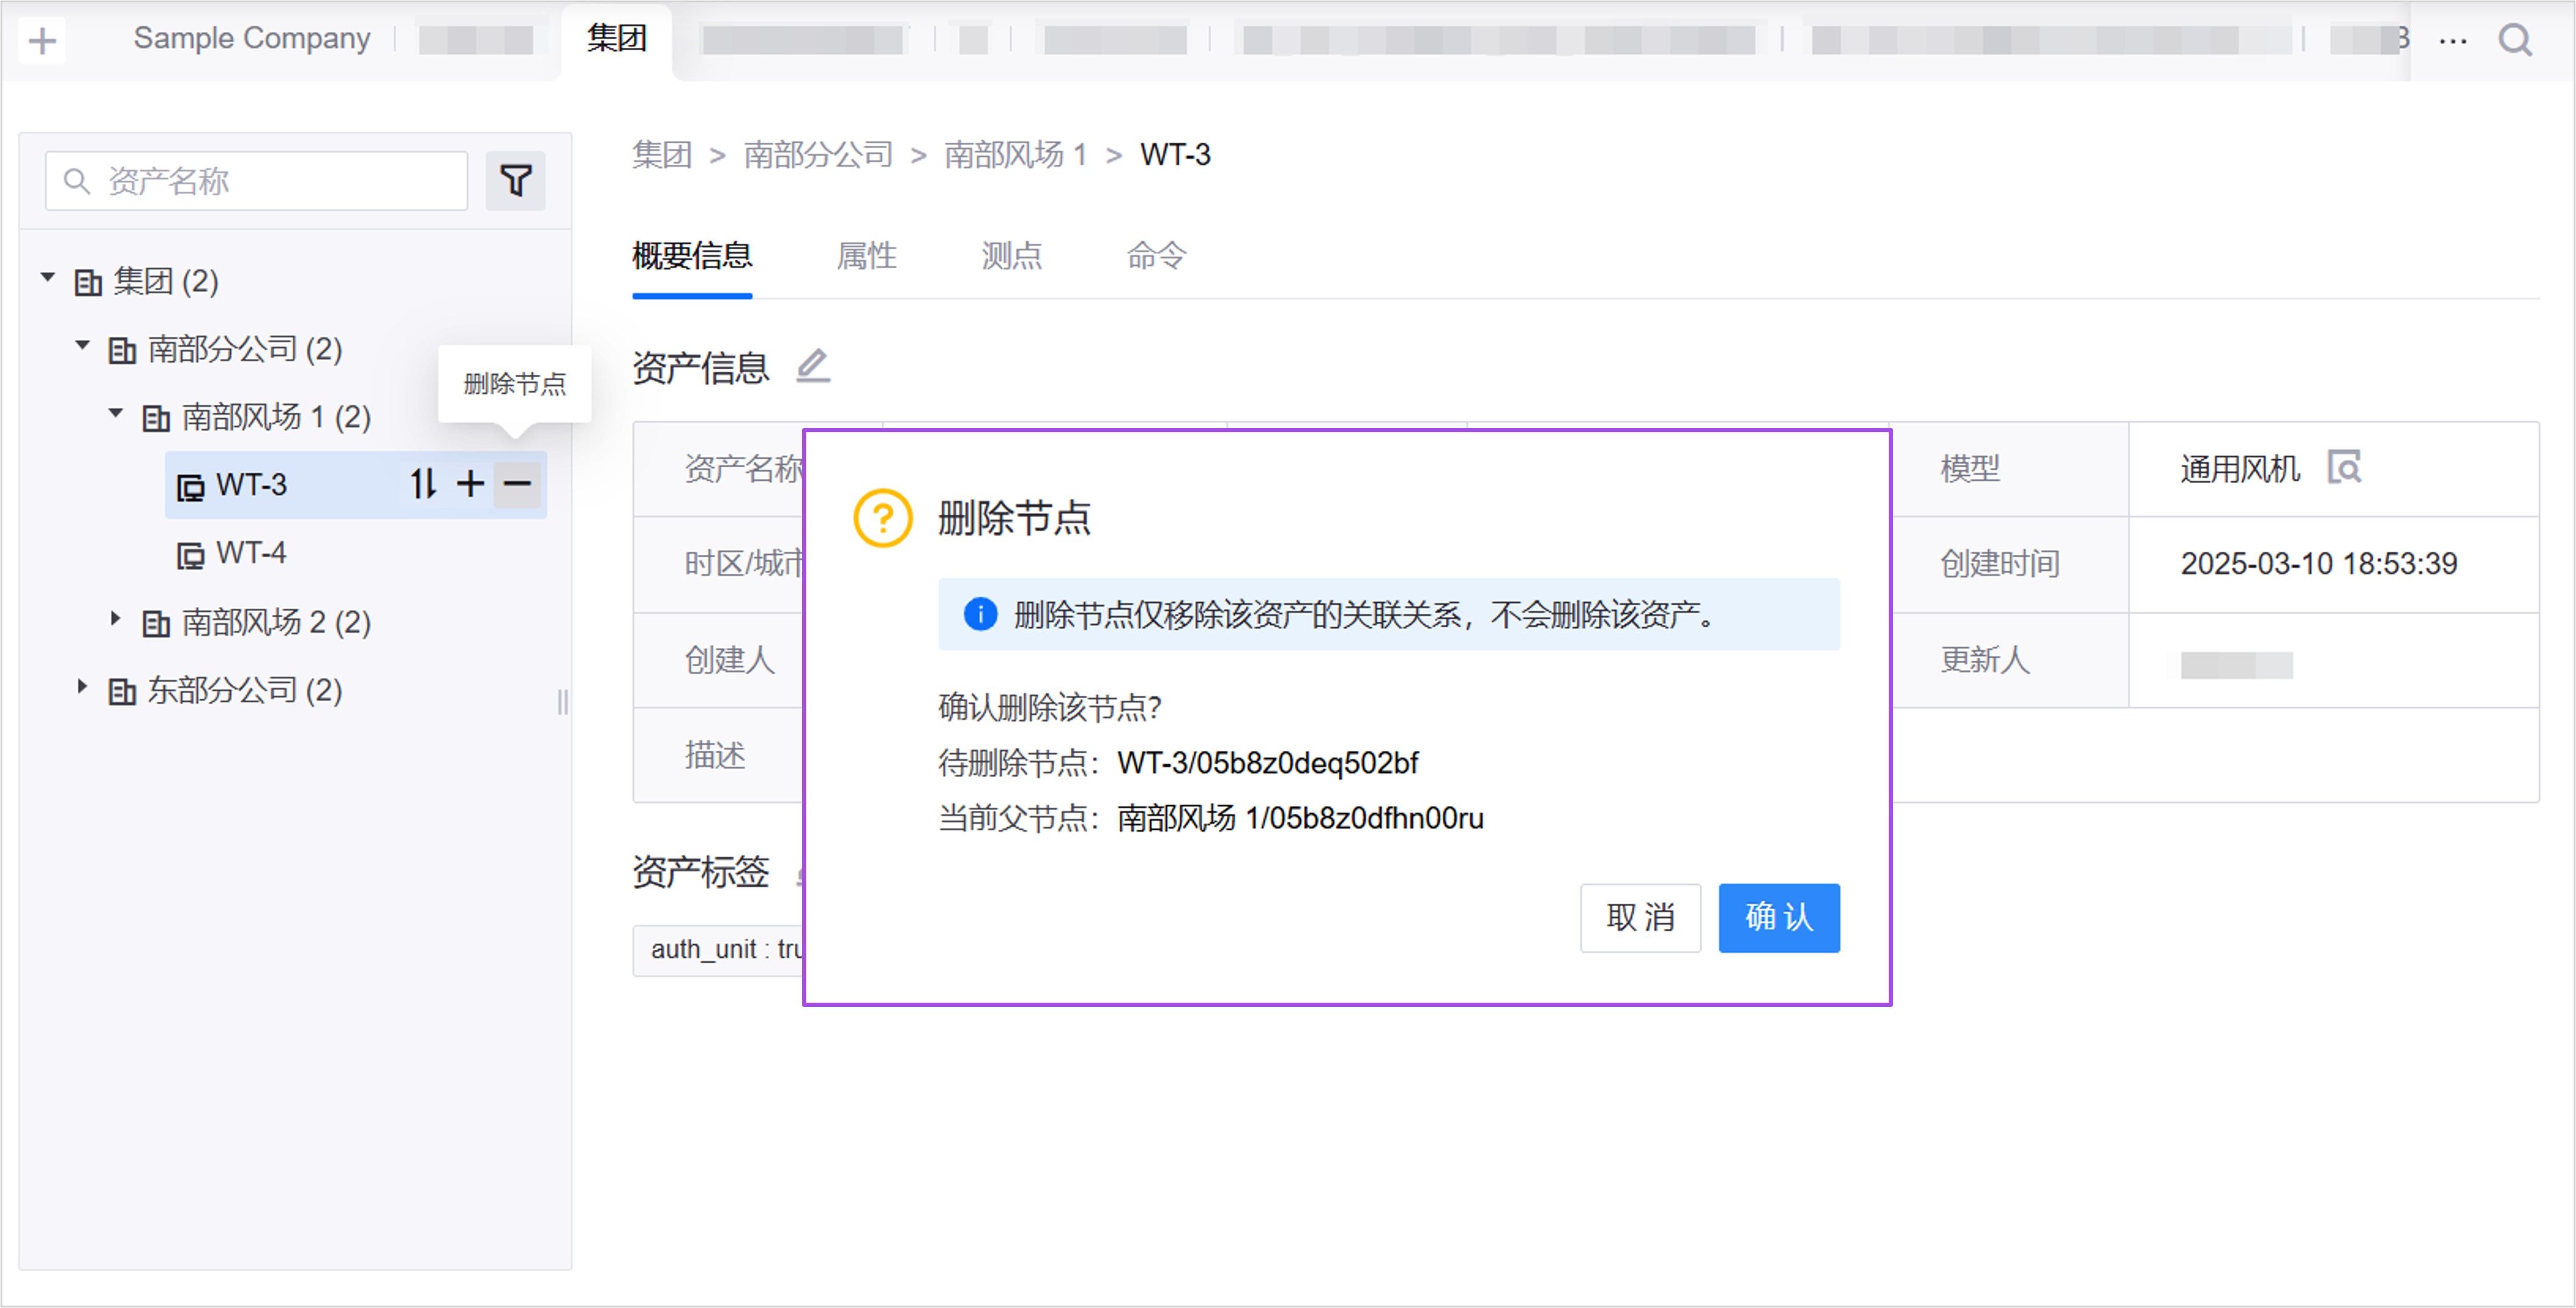Viewport: 2576px width, 1308px height.
Task: Click the filter funnel icon
Action: coord(515,181)
